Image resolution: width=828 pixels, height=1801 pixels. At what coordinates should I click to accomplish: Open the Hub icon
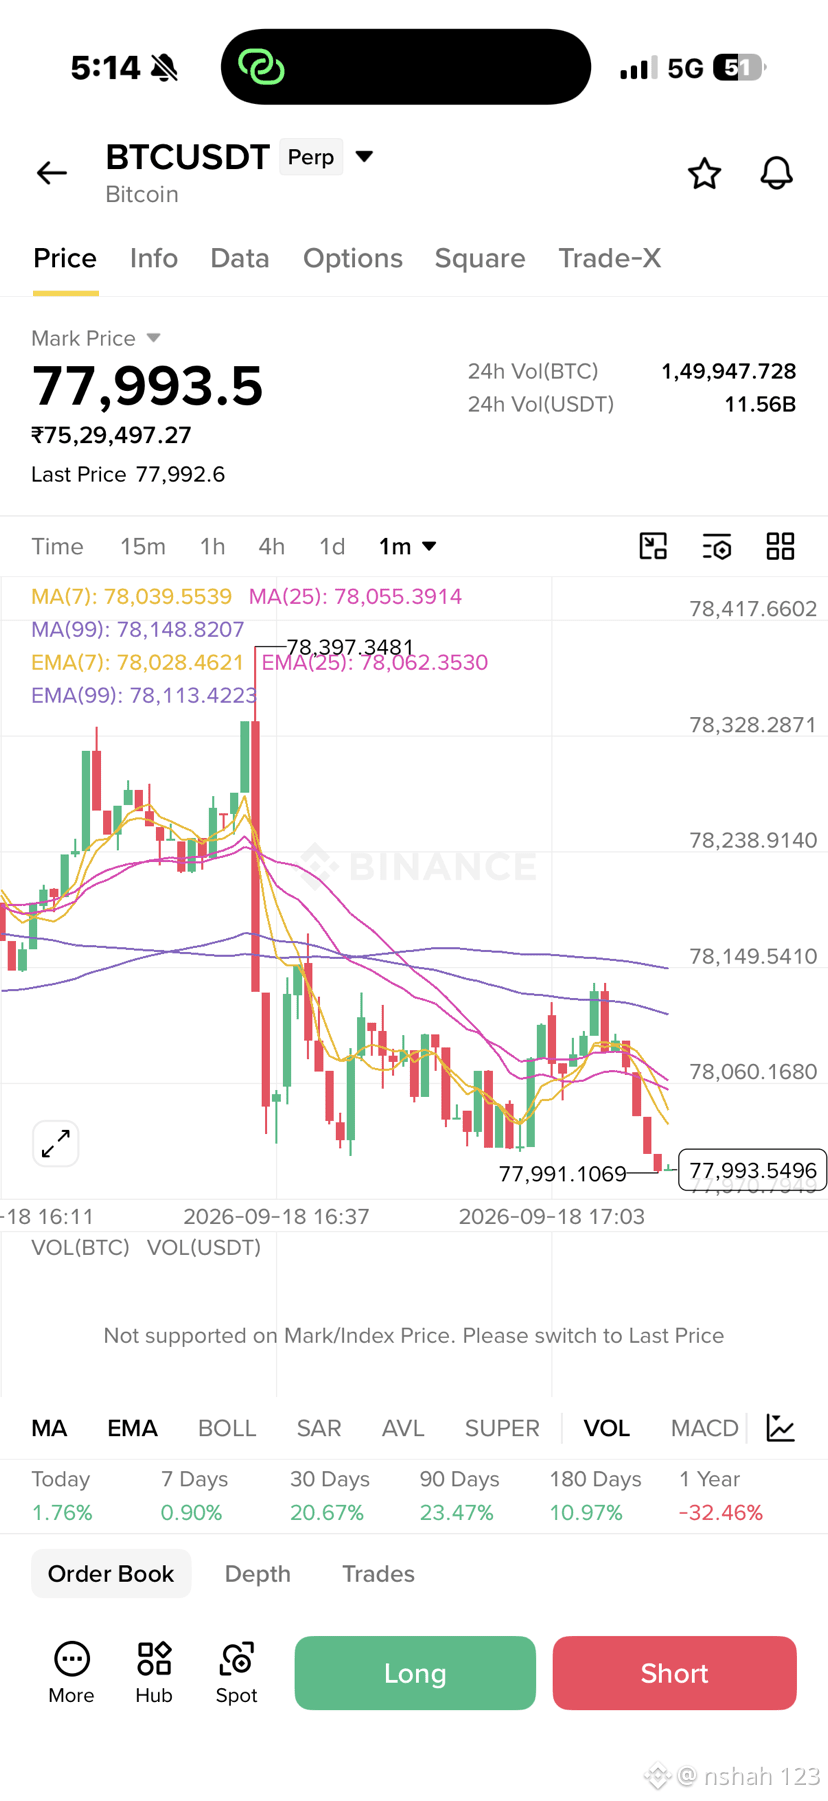coord(154,1672)
